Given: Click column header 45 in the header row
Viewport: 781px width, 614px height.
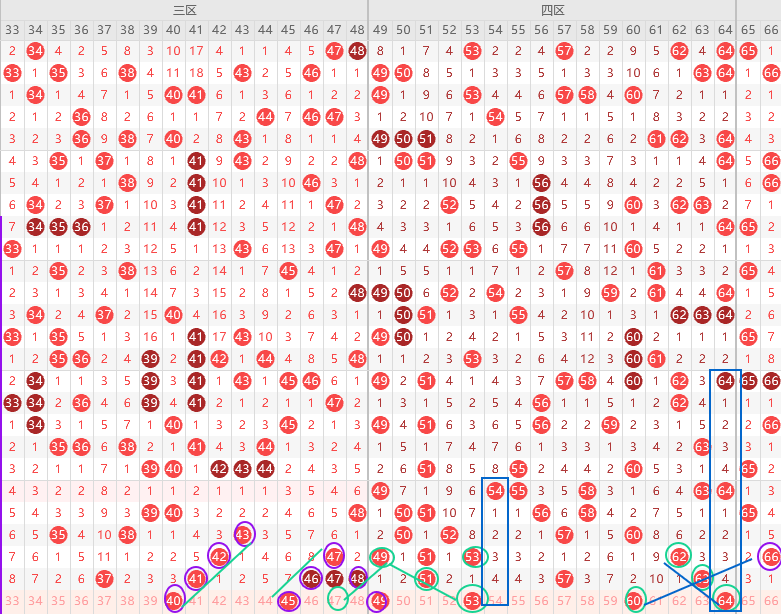Looking at the screenshot, I should pos(288,30).
